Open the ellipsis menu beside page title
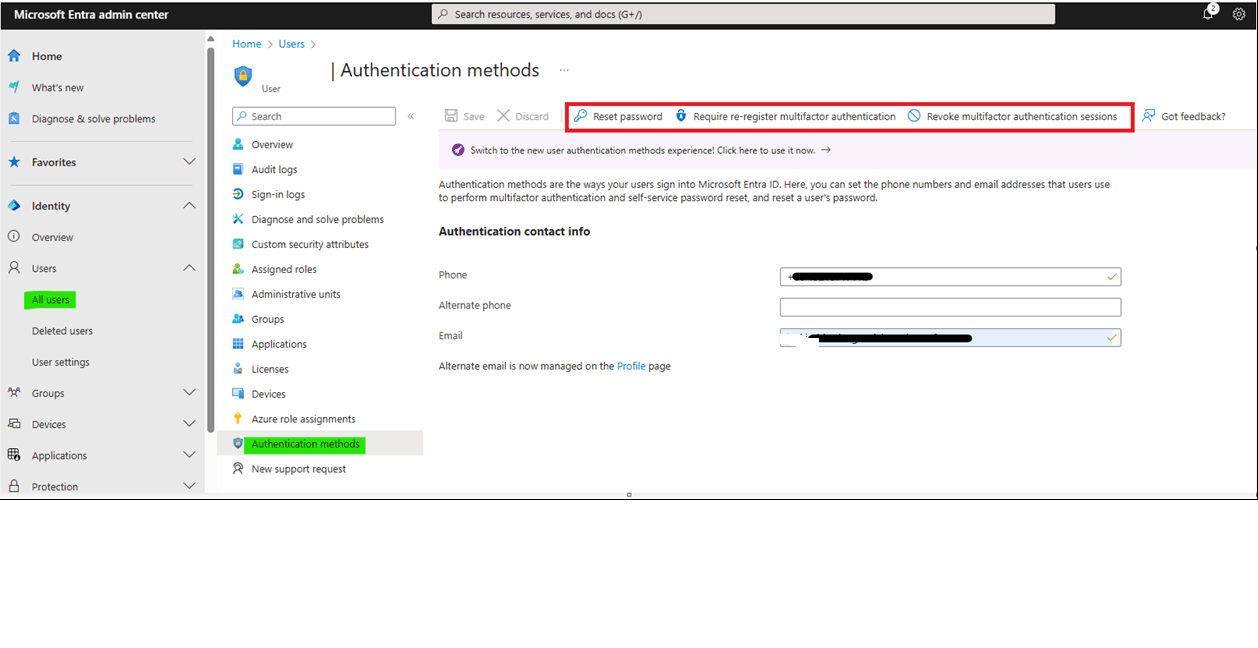Image resolution: width=1258 pixels, height=648 pixels. (564, 70)
